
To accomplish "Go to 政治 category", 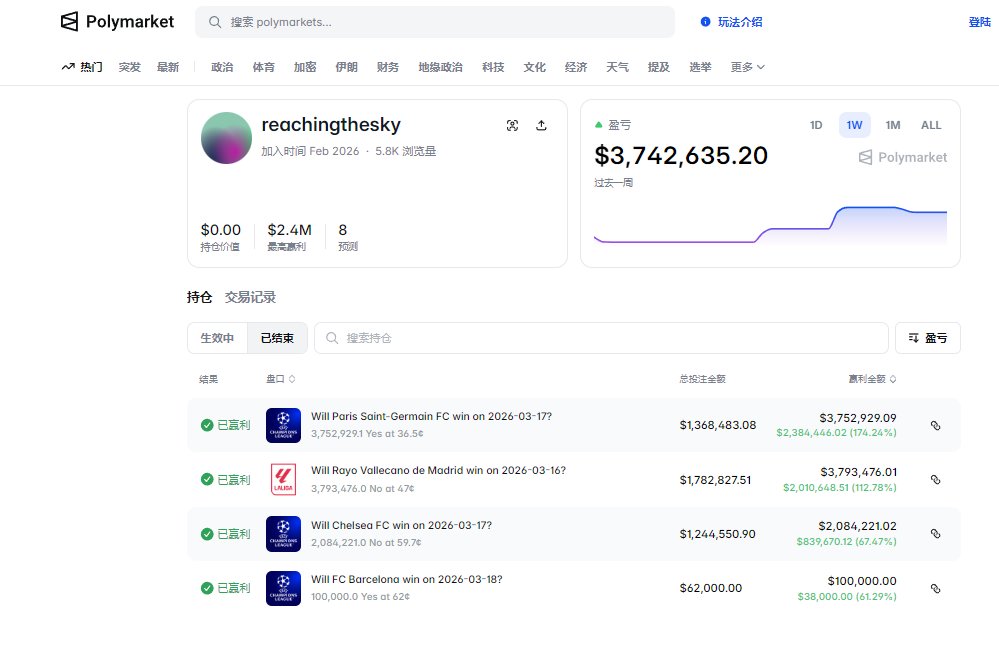I will pos(222,67).
